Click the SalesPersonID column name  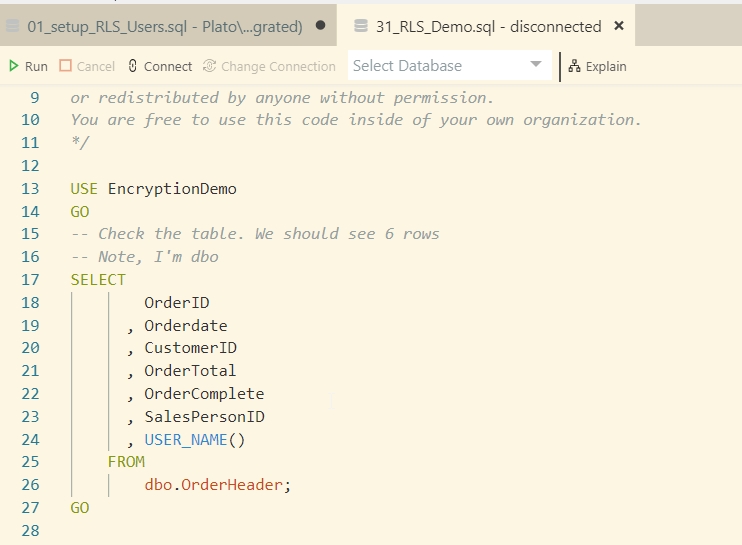(204, 417)
